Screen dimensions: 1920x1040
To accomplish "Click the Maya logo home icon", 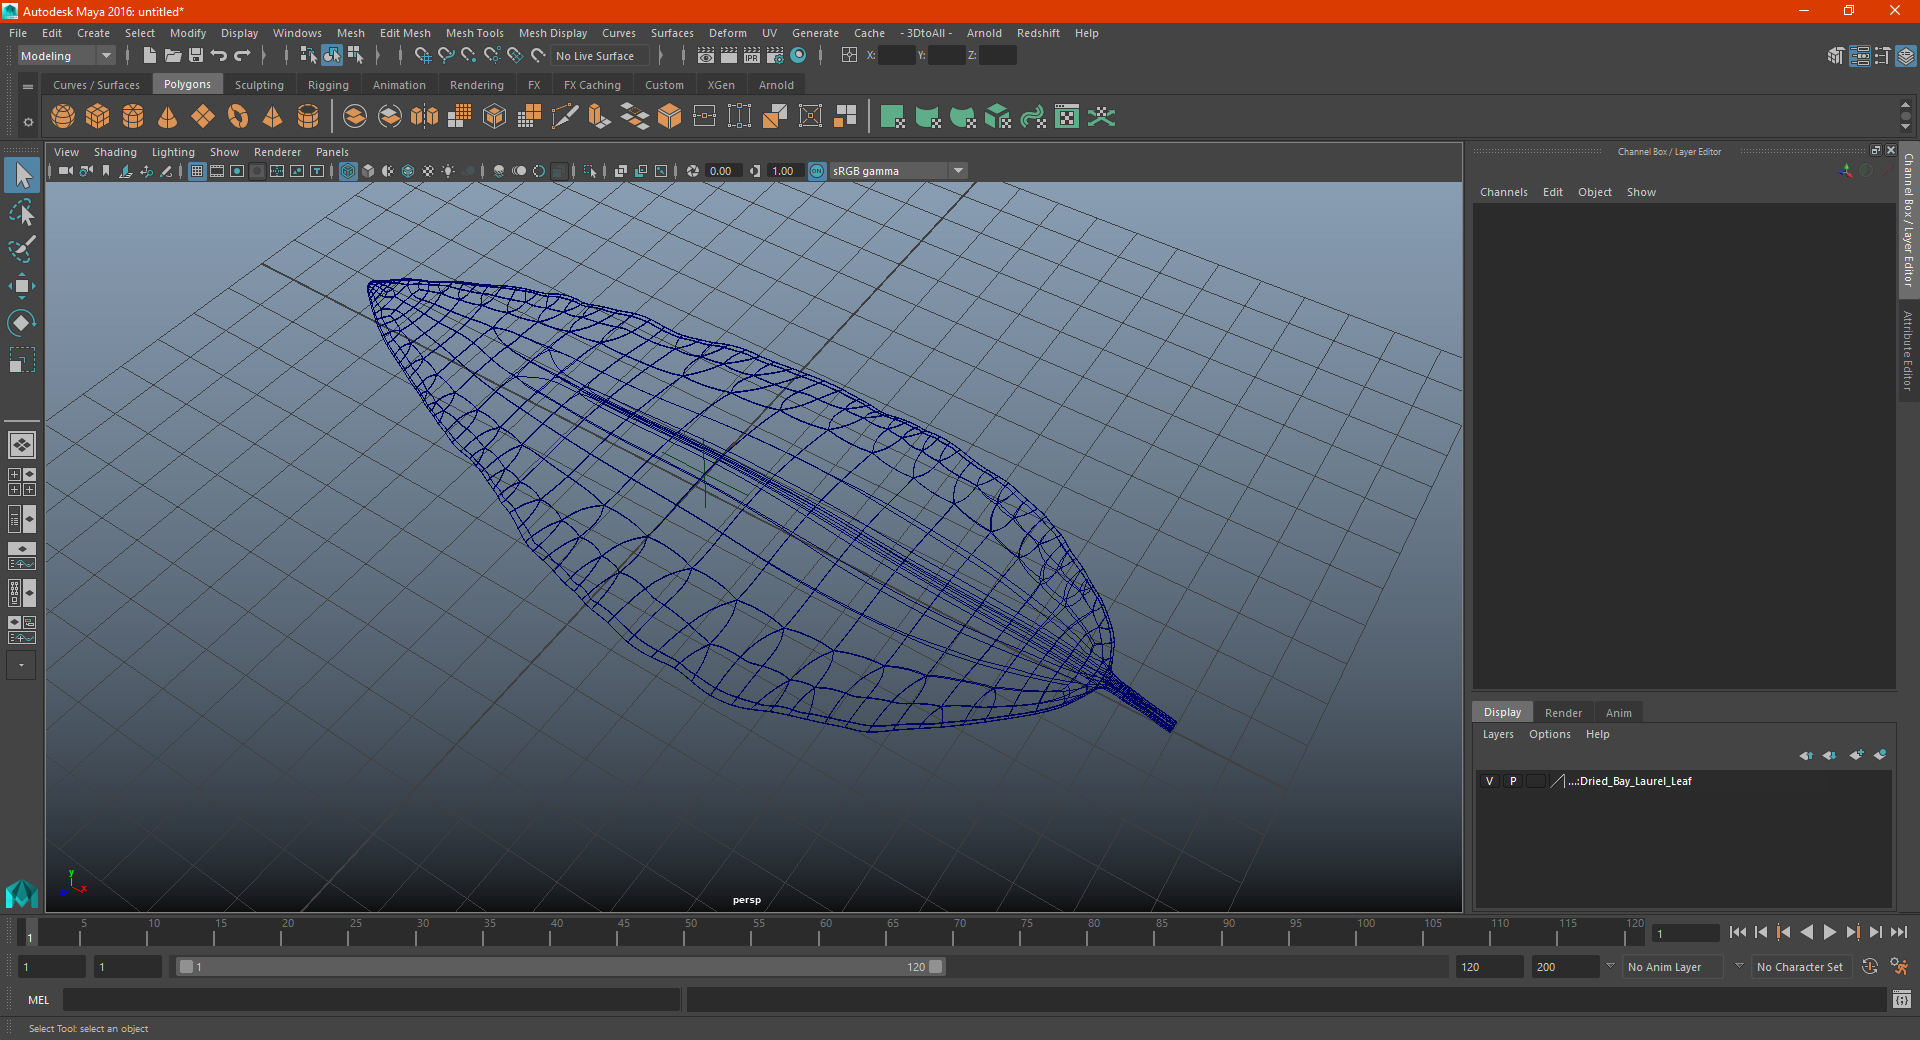I will click(x=22, y=893).
